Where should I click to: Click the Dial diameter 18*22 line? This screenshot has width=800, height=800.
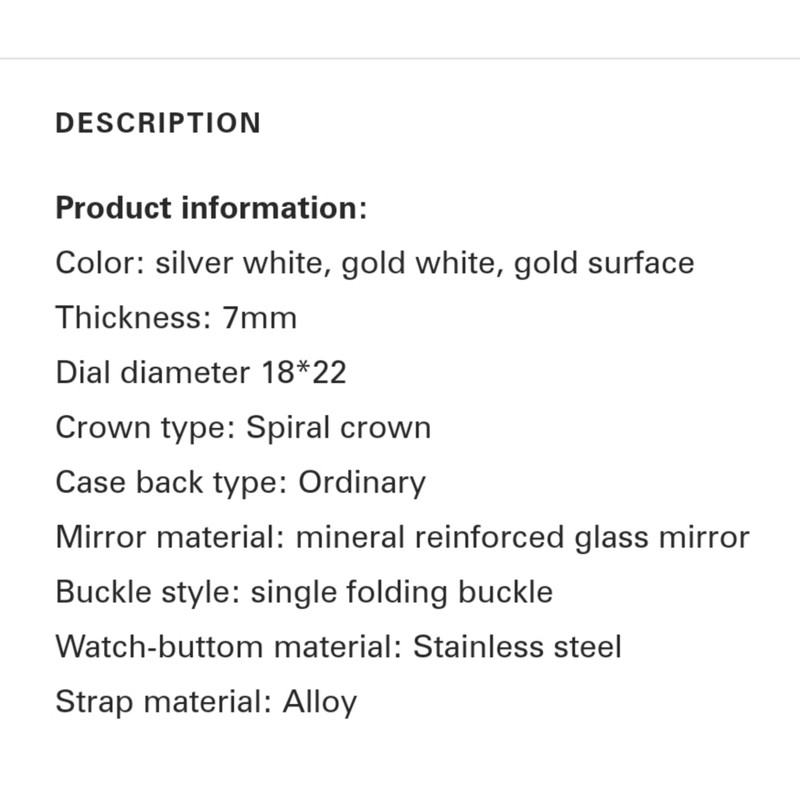pos(201,372)
